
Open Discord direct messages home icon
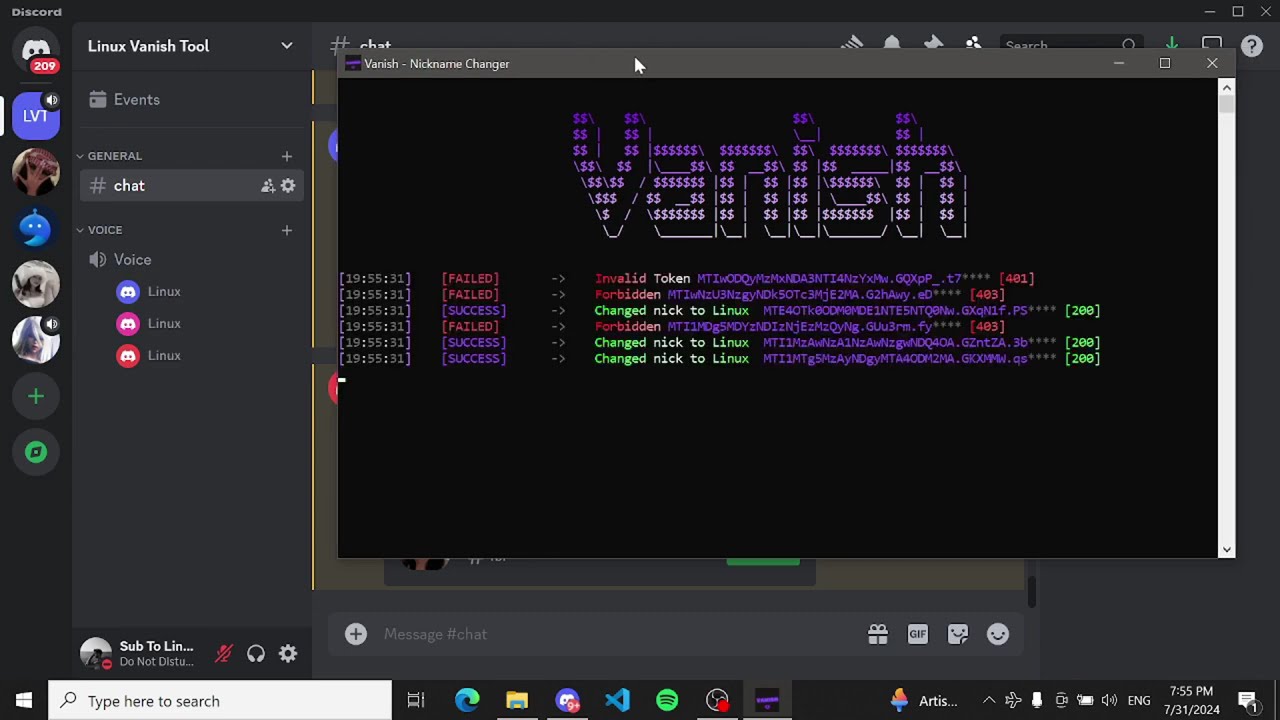point(36,52)
